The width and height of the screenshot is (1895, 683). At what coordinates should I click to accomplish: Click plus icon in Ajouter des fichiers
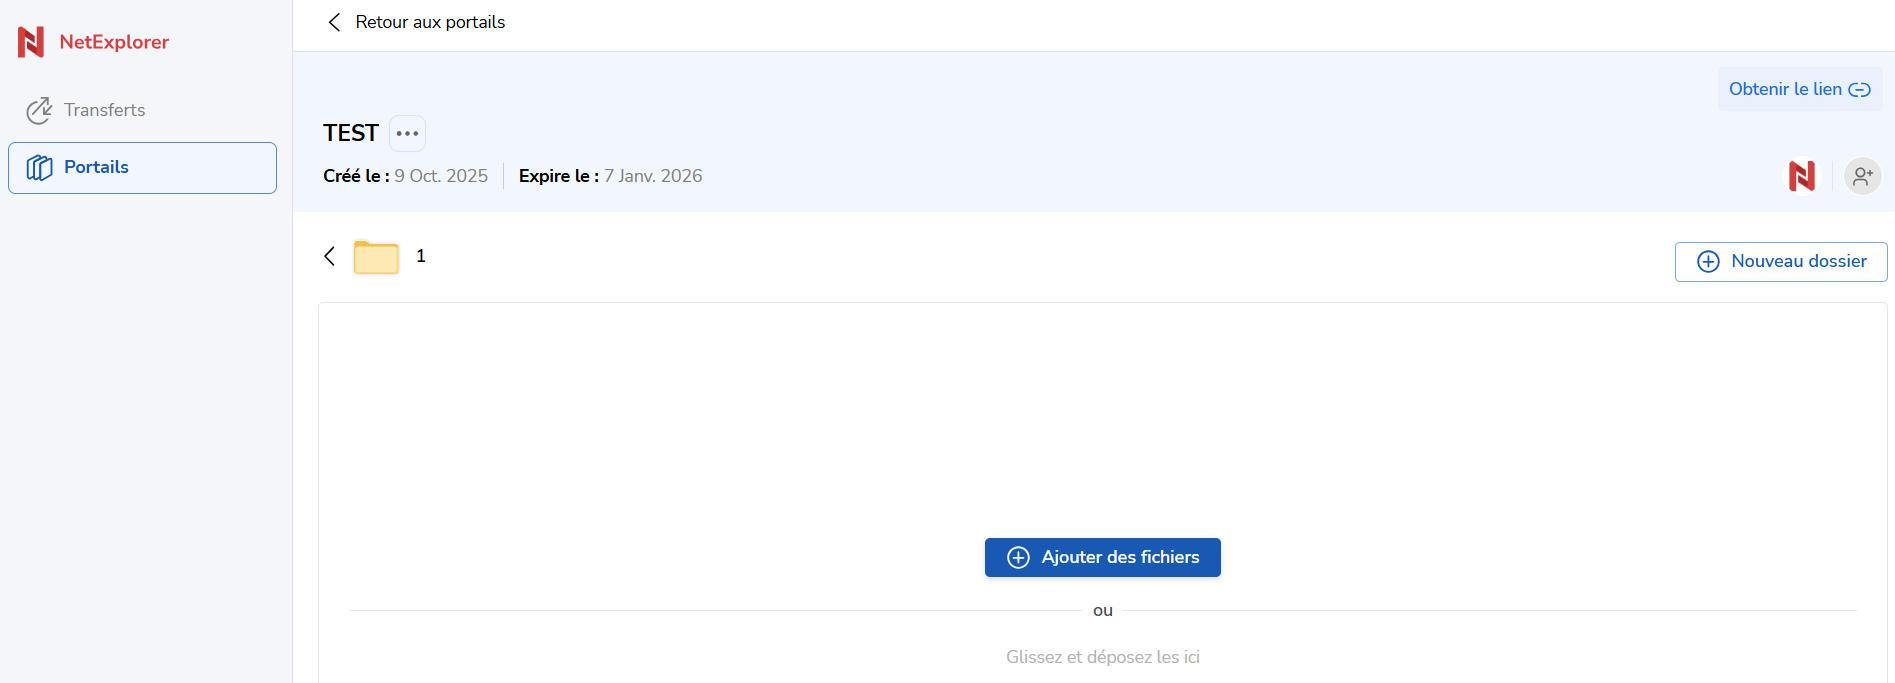[x=1018, y=558]
